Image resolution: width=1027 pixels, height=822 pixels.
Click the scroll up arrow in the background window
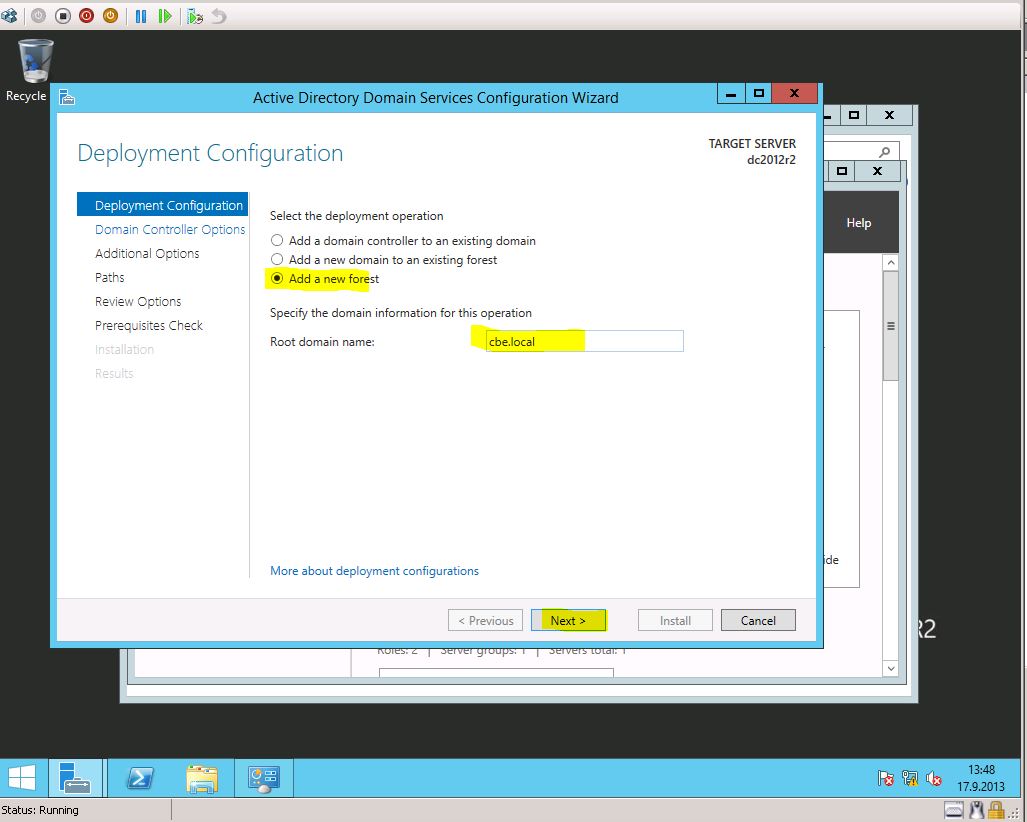[890, 263]
